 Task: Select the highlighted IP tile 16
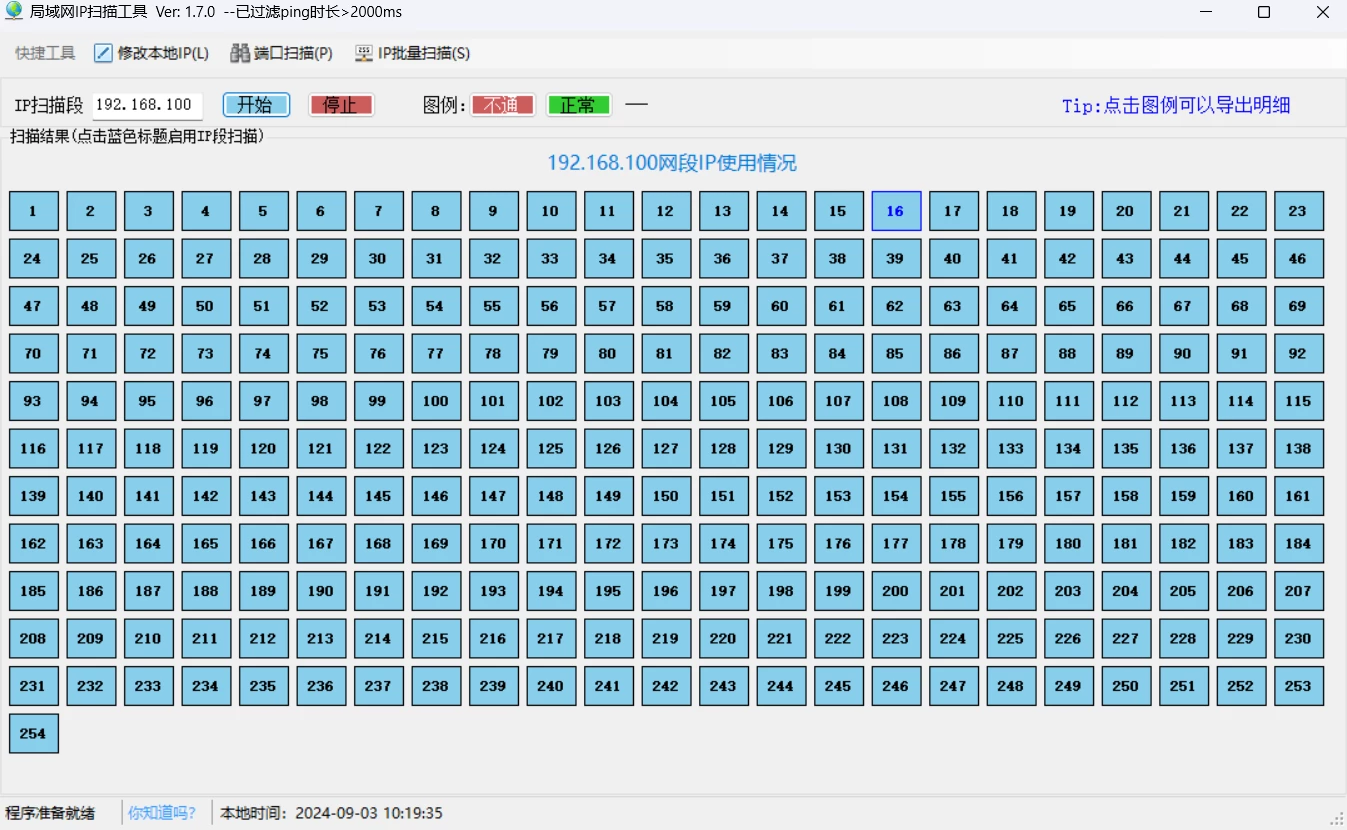coord(895,211)
